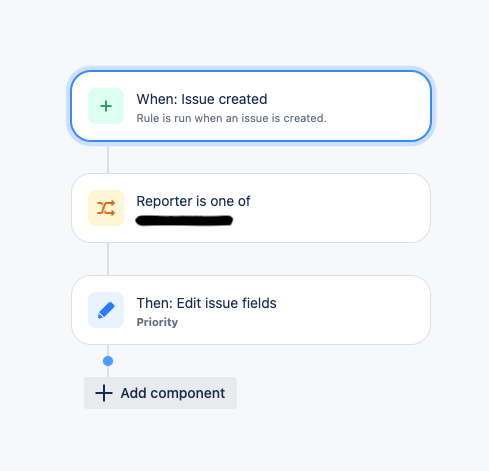
Task: Click the blue connector dot above Add component
Action: click(x=108, y=361)
